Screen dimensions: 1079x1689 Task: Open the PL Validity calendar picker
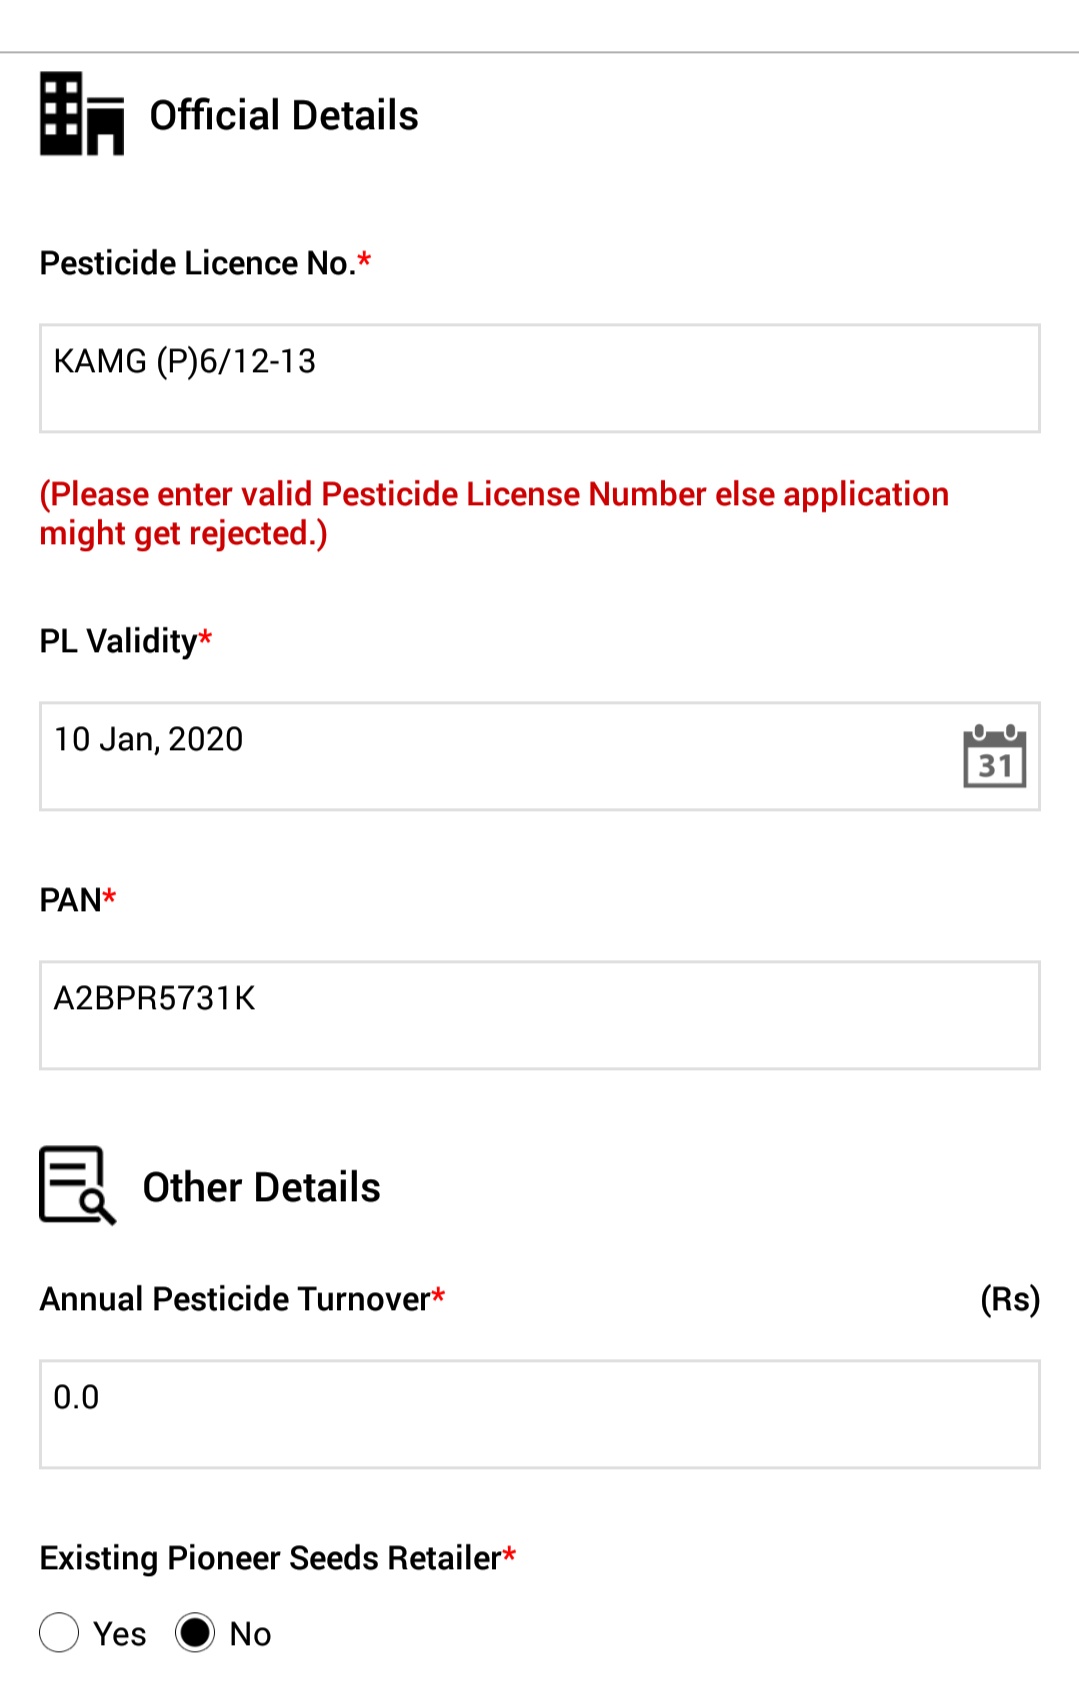tap(994, 756)
